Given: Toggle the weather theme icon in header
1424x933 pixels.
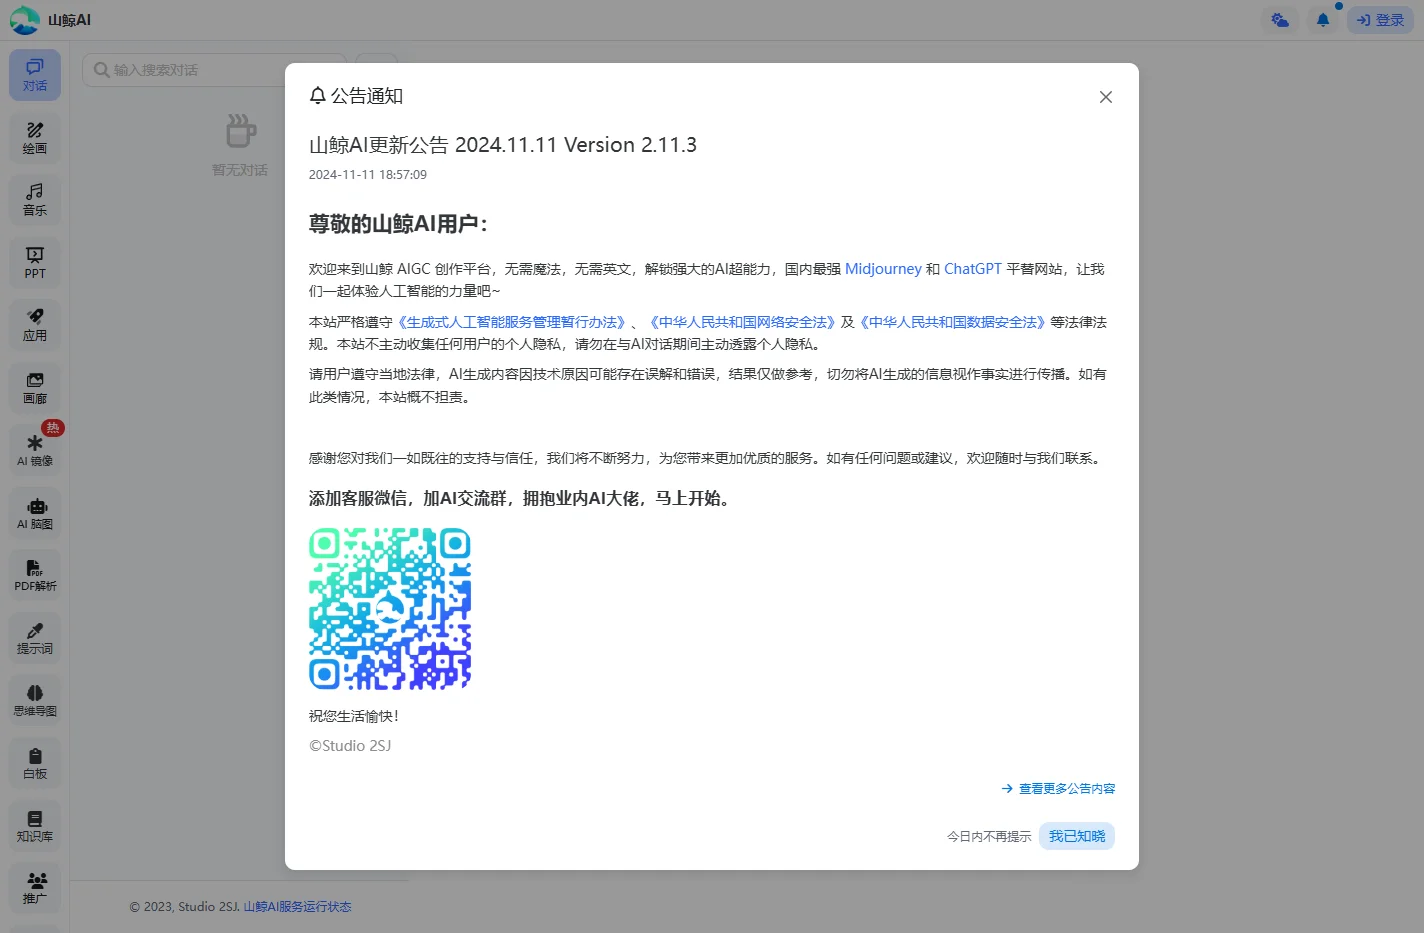Looking at the screenshot, I should [x=1280, y=20].
